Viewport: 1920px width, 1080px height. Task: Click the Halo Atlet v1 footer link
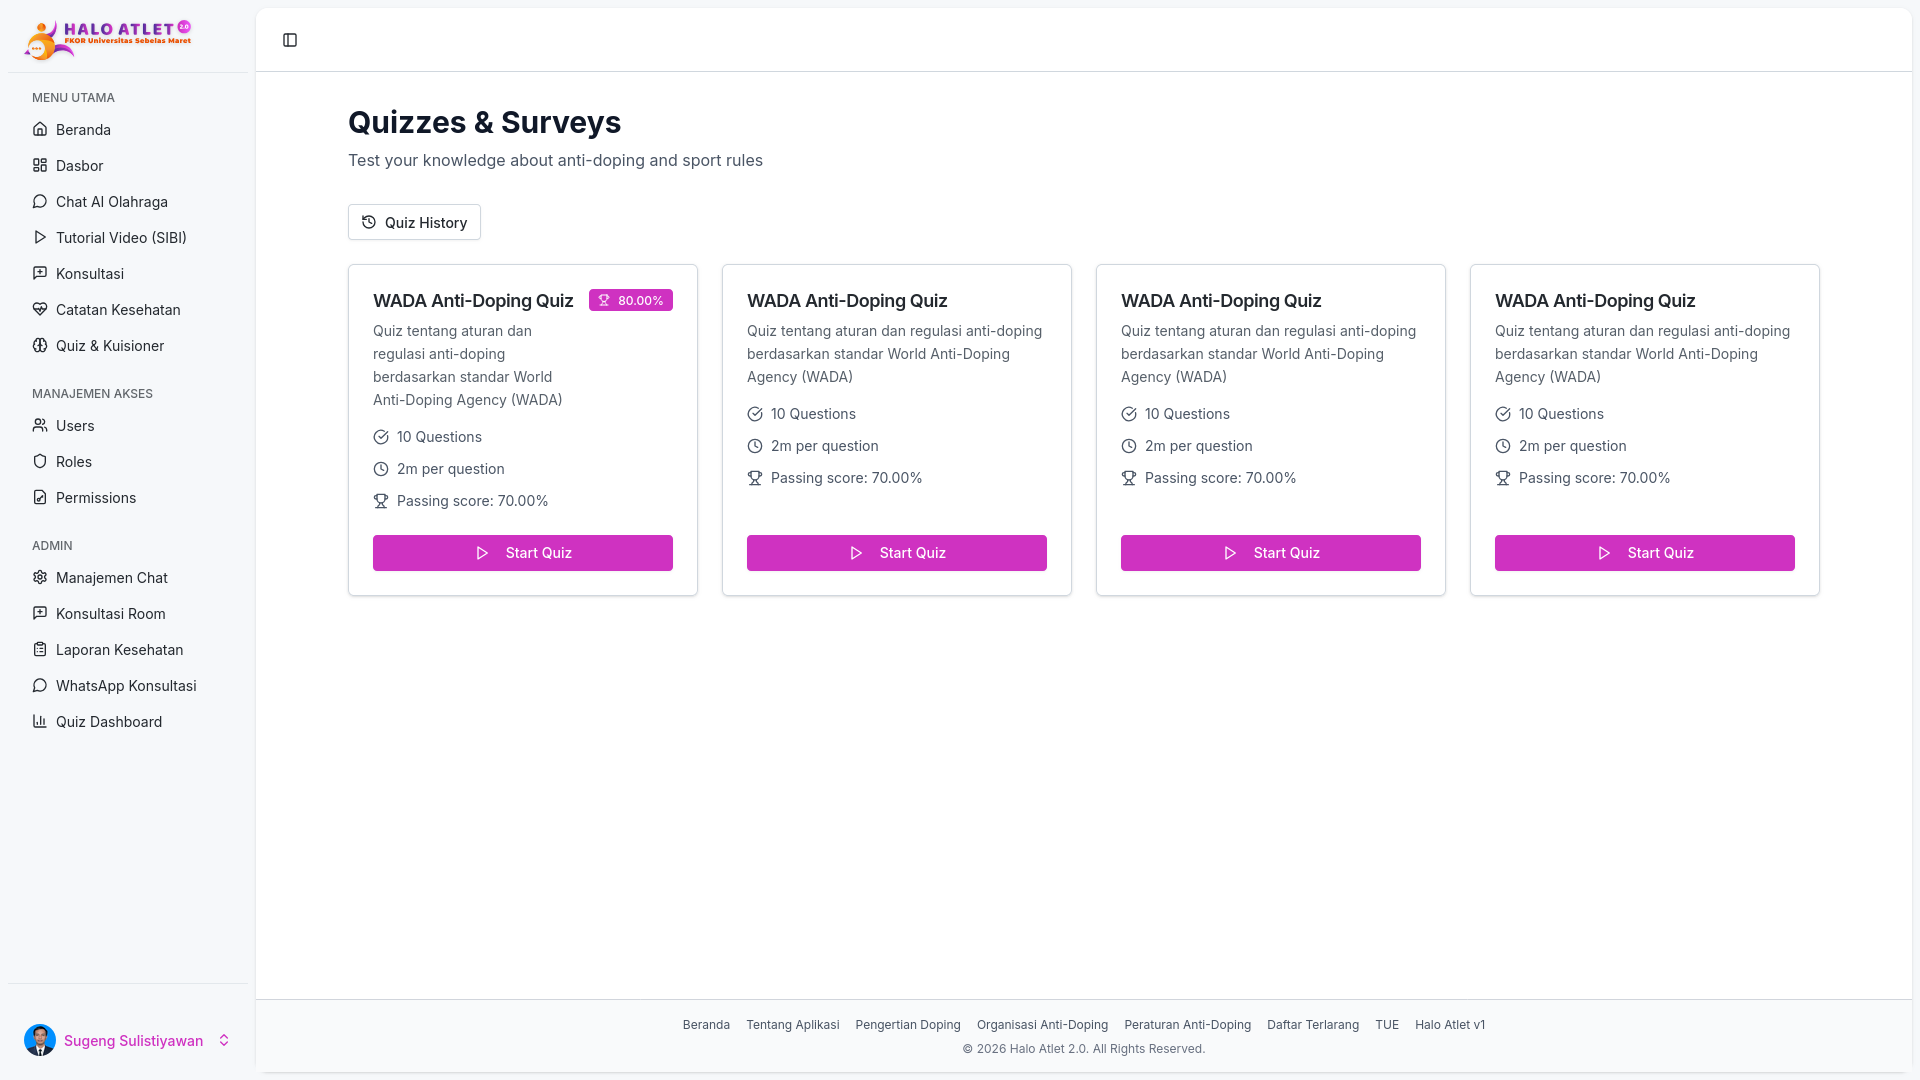click(1450, 1024)
